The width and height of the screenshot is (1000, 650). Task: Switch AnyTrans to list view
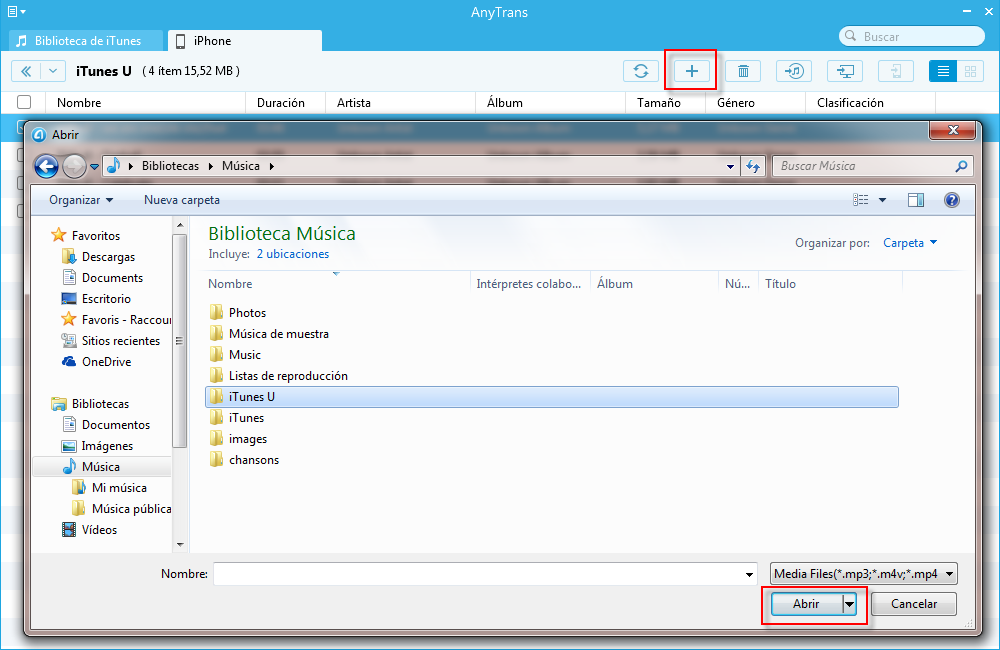click(943, 71)
